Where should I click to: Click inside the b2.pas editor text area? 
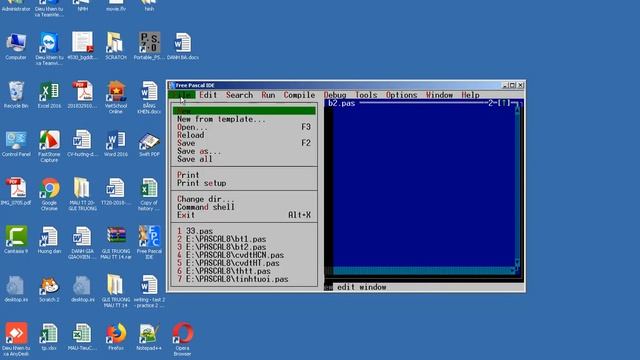424,187
